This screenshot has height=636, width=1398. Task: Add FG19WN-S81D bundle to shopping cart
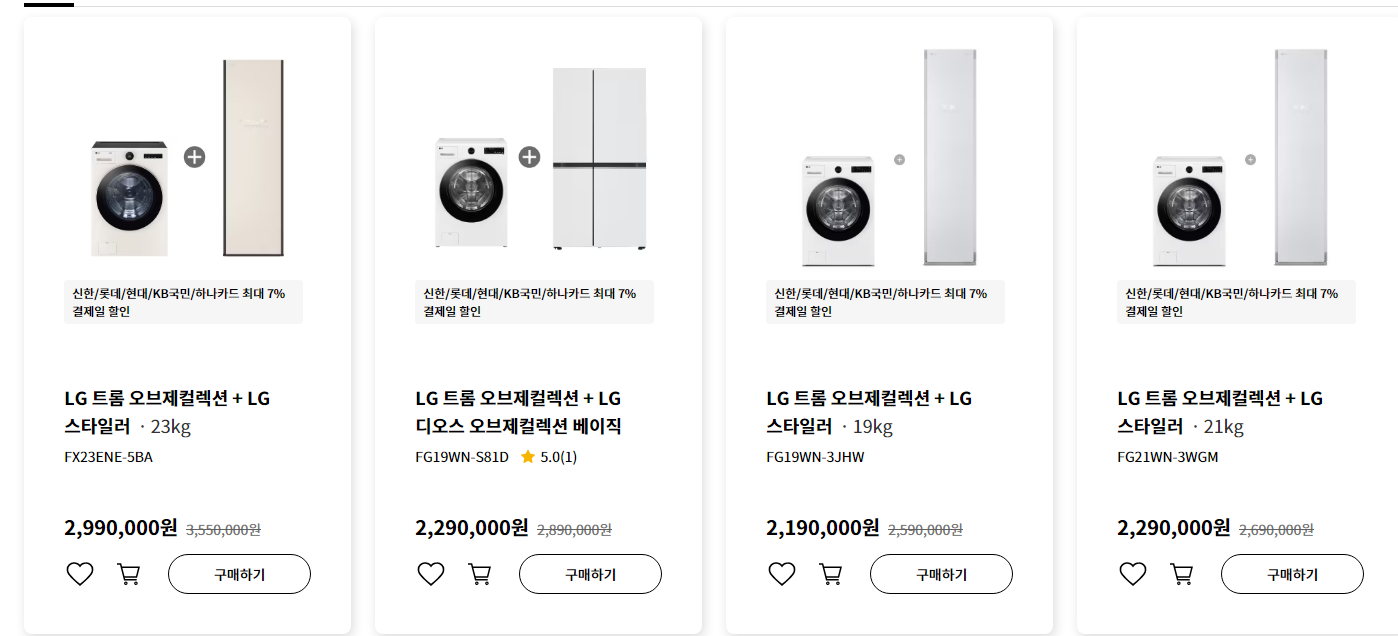[479, 573]
